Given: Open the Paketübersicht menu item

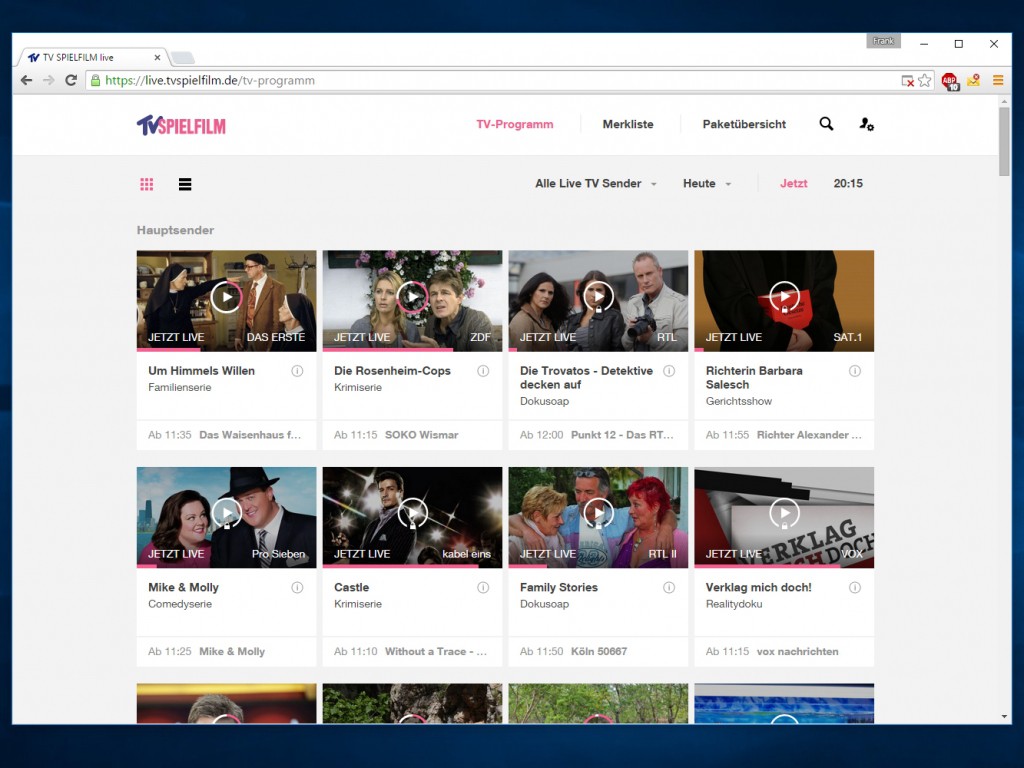Looking at the screenshot, I should (x=744, y=125).
